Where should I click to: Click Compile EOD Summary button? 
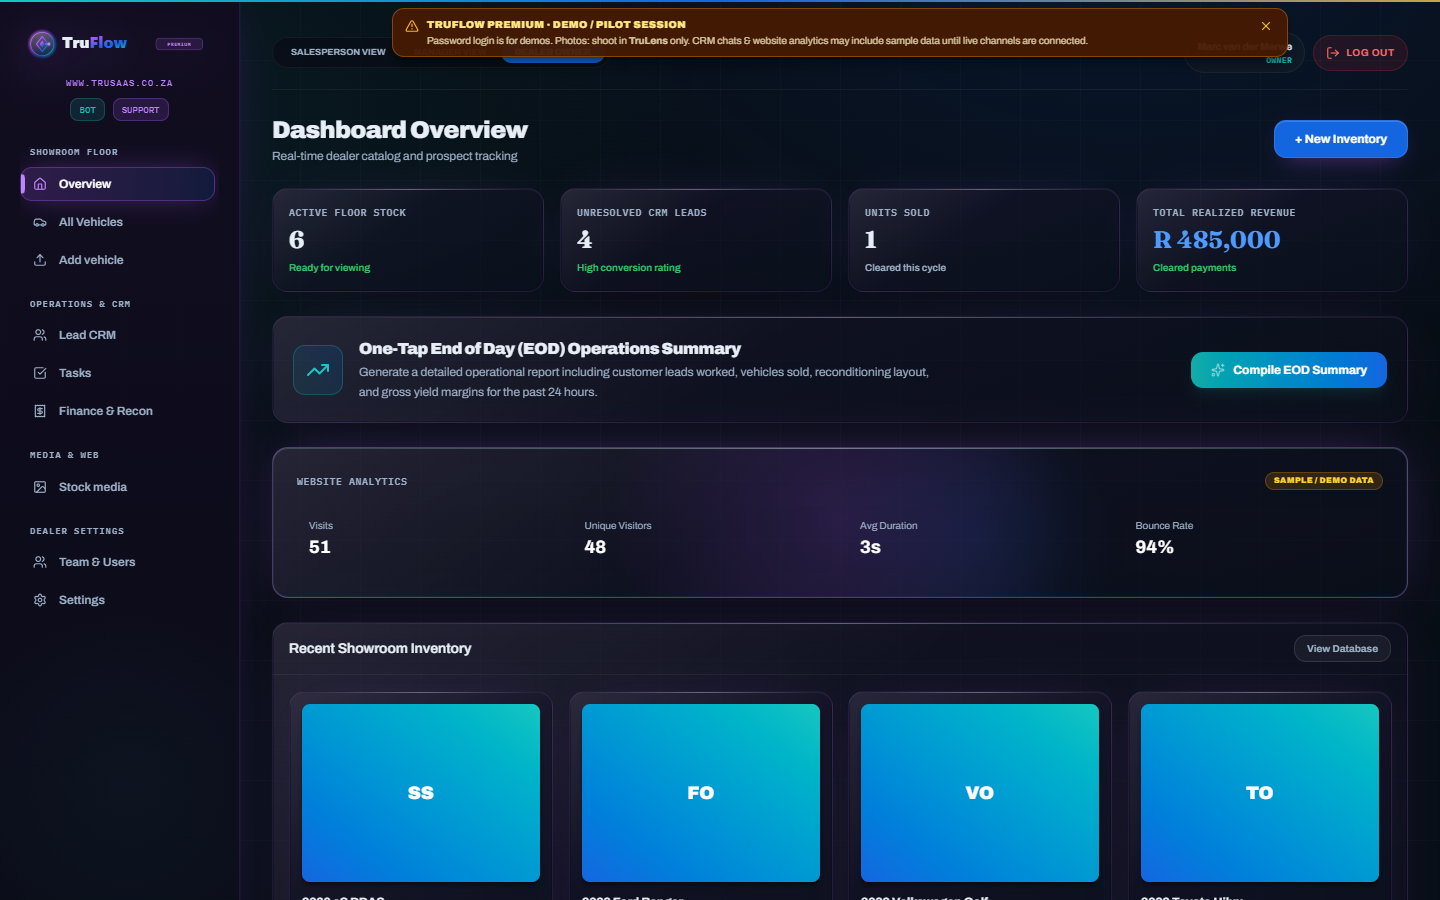tap(1288, 370)
